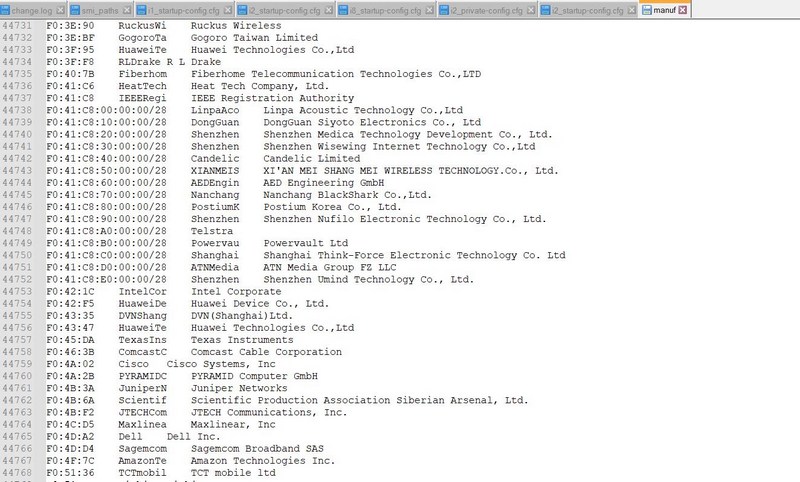Click 'Linpa Acoustic Technology Co.,Ltd'
Image resolution: width=800 pixels, height=482 pixels.
[x=363, y=110]
